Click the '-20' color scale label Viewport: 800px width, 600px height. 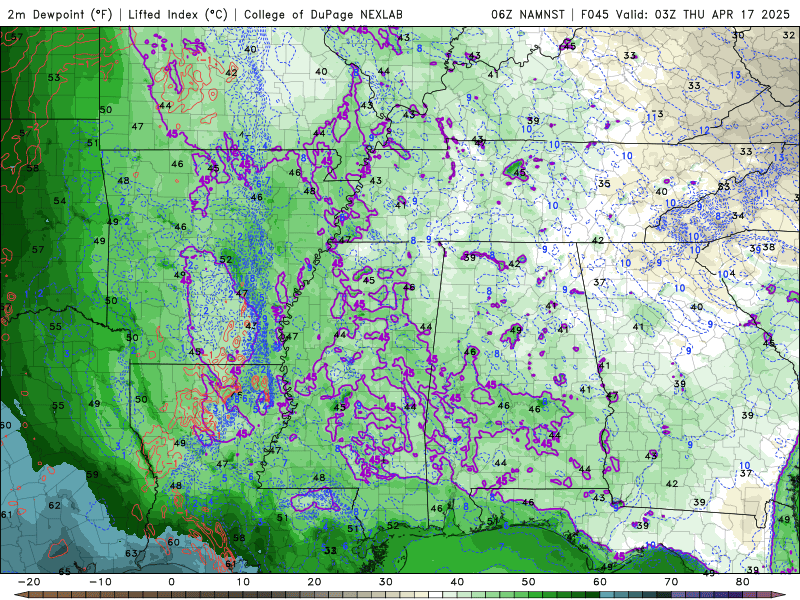coord(28,582)
